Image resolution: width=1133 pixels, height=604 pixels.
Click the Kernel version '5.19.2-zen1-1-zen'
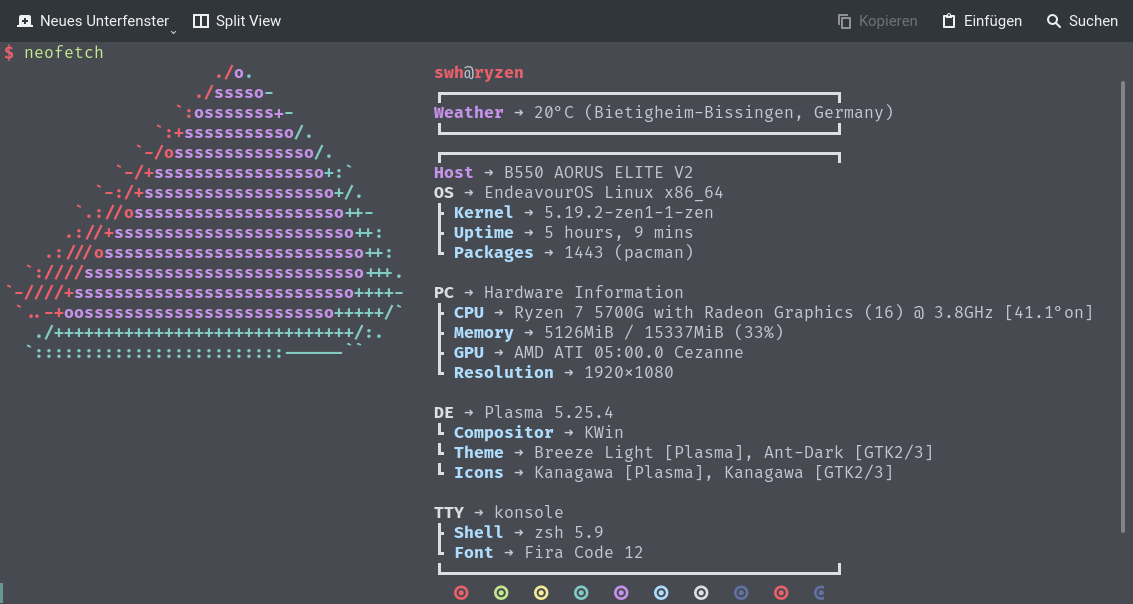coord(629,212)
